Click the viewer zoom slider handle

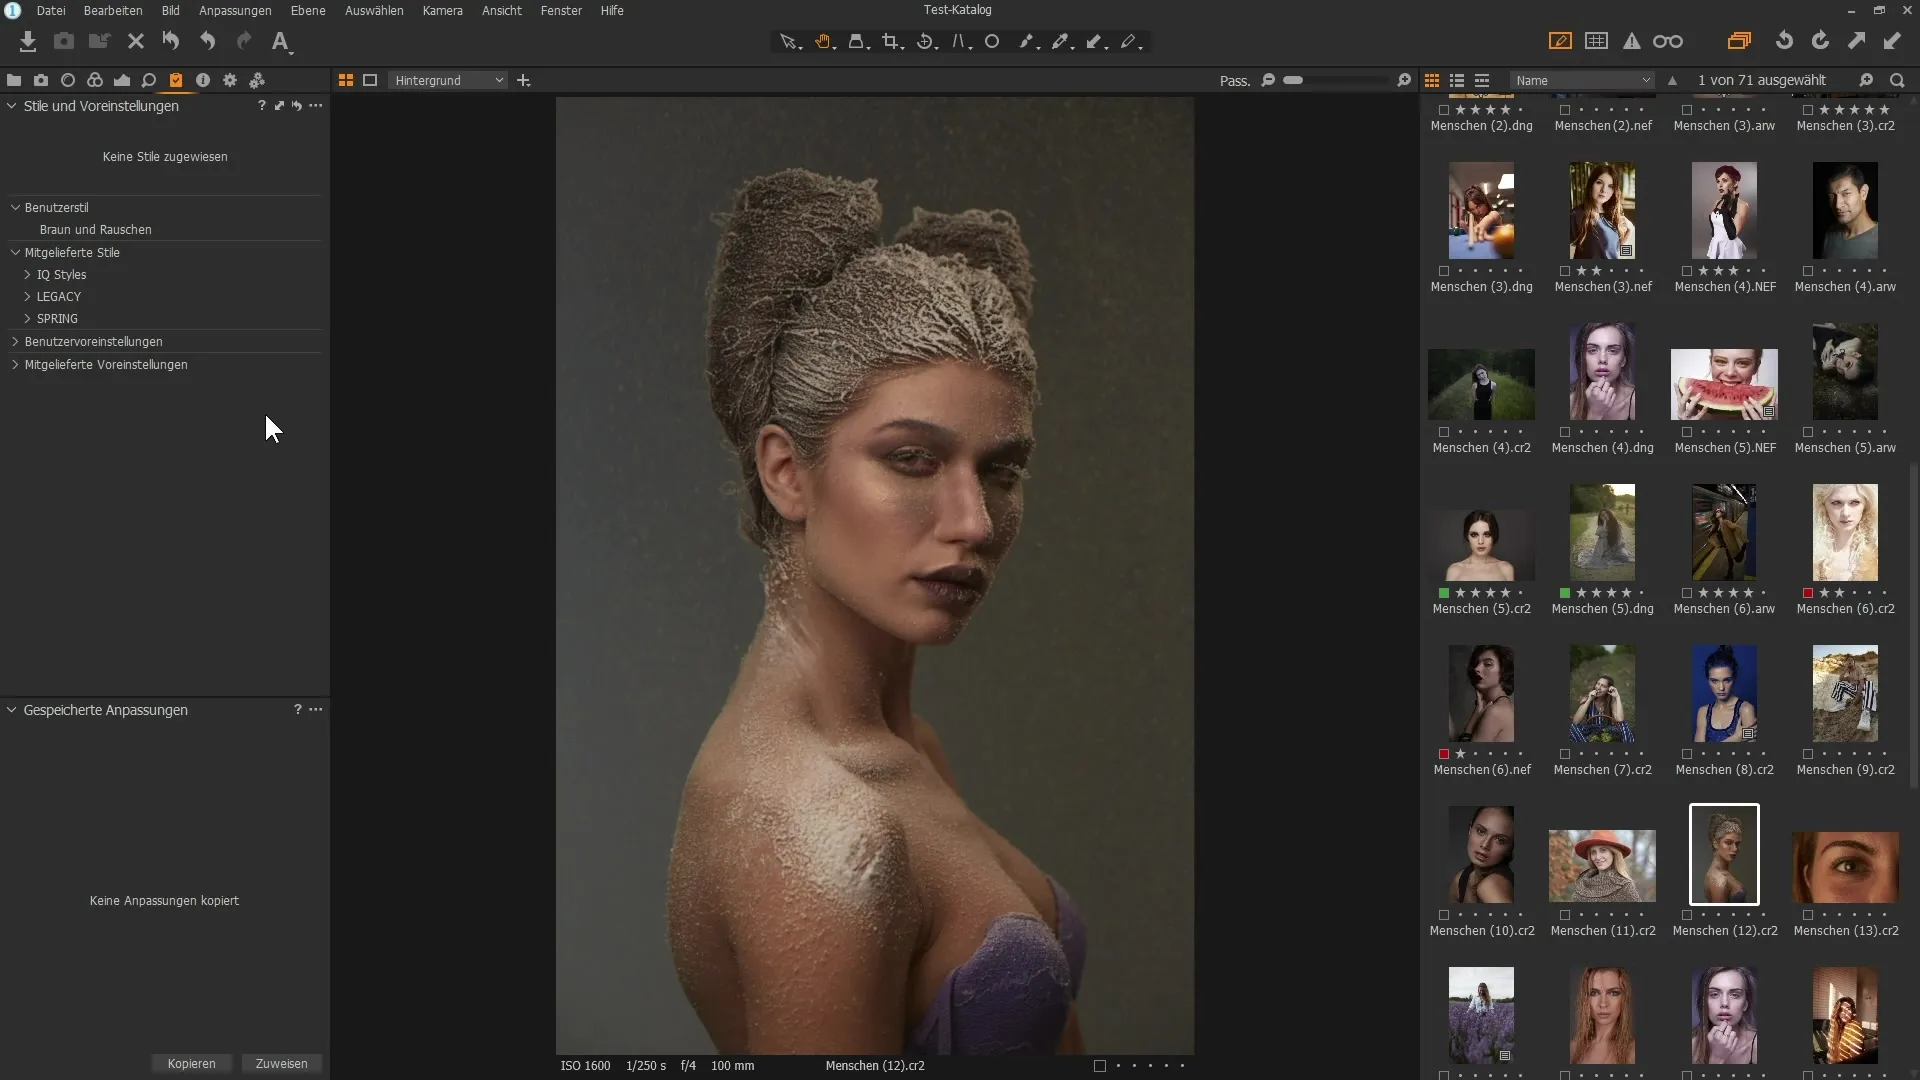tap(1293, 80)
